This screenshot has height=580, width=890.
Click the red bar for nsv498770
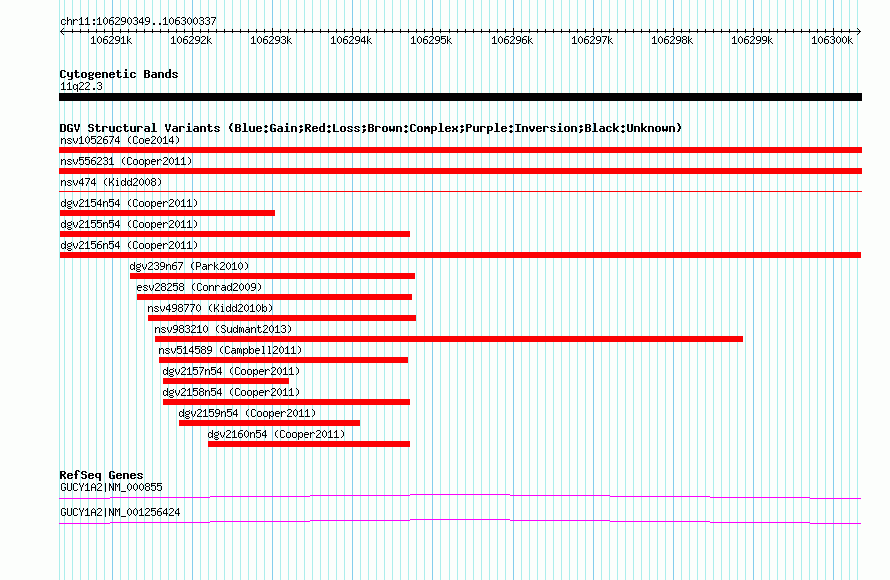tap(282, 318)
